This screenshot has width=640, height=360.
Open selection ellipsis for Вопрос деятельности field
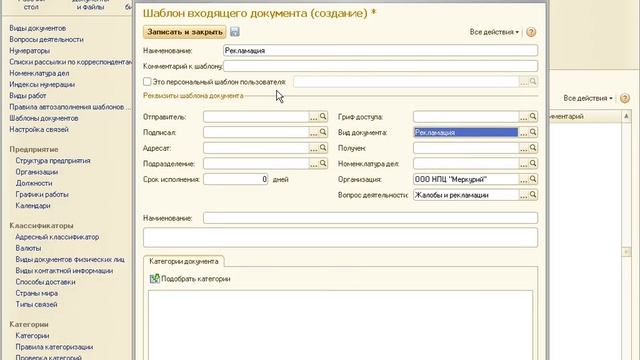coord(523,195)
